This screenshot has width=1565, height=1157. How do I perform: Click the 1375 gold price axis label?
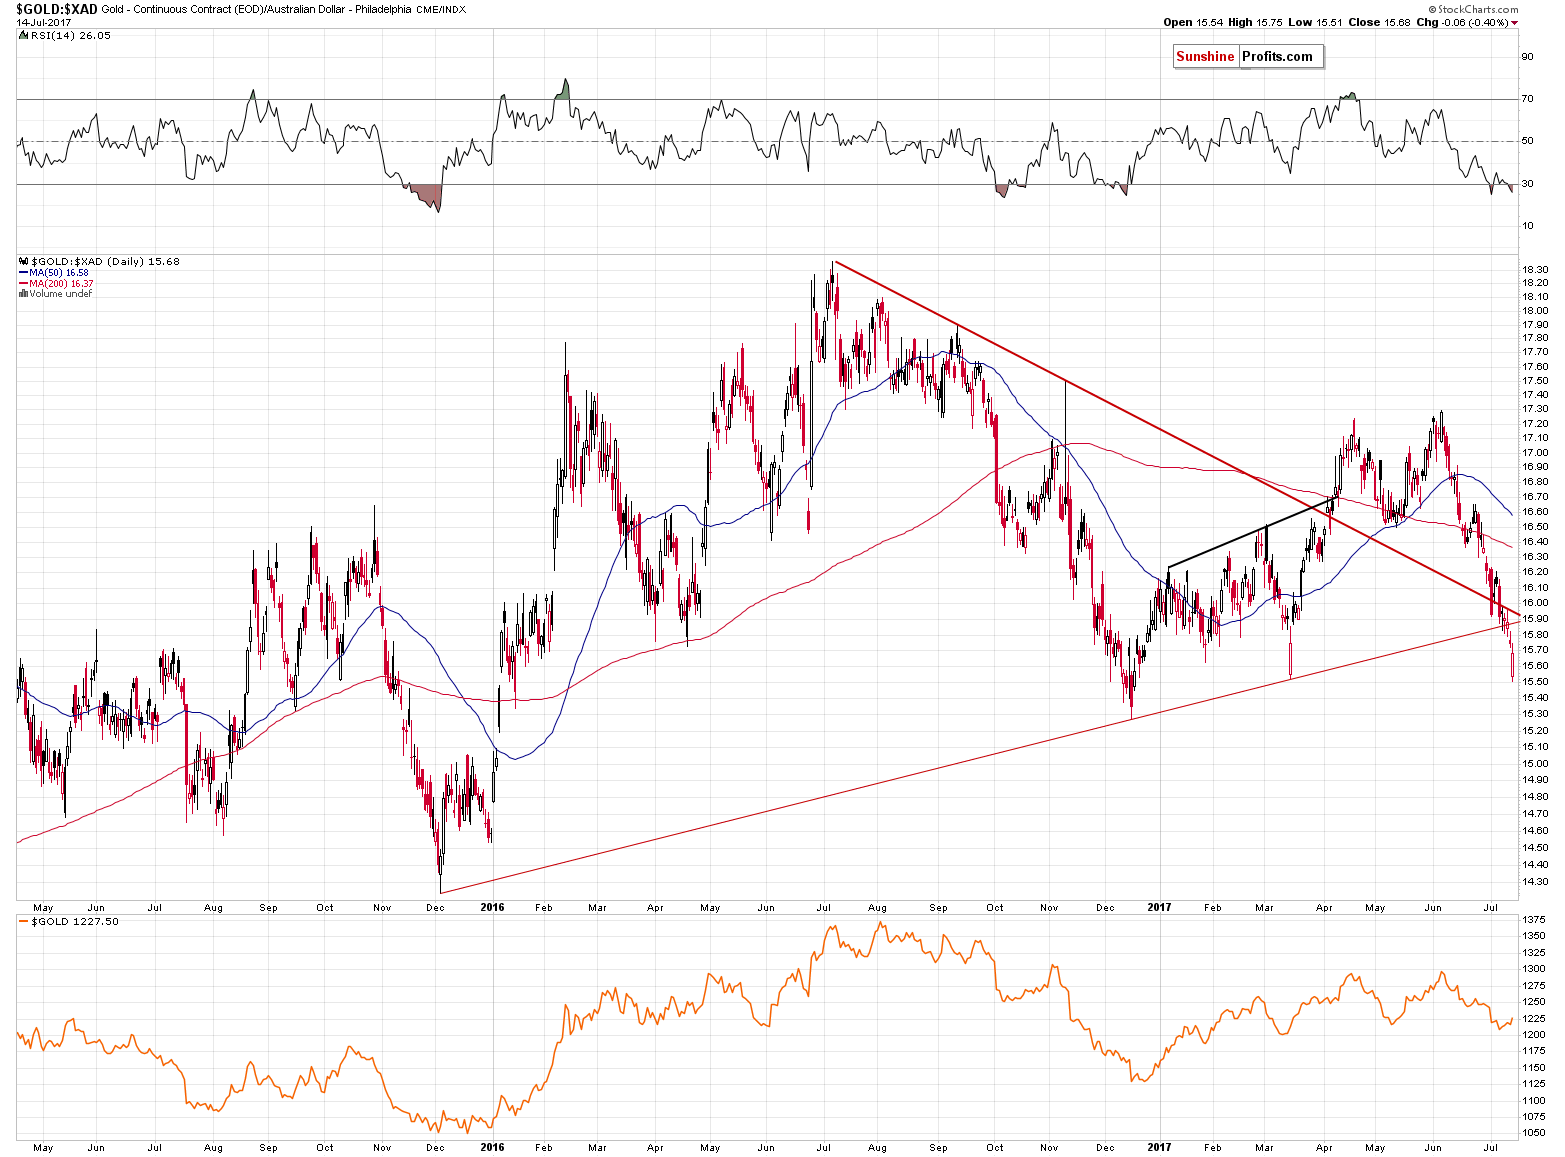click(x=1532, y=919)
